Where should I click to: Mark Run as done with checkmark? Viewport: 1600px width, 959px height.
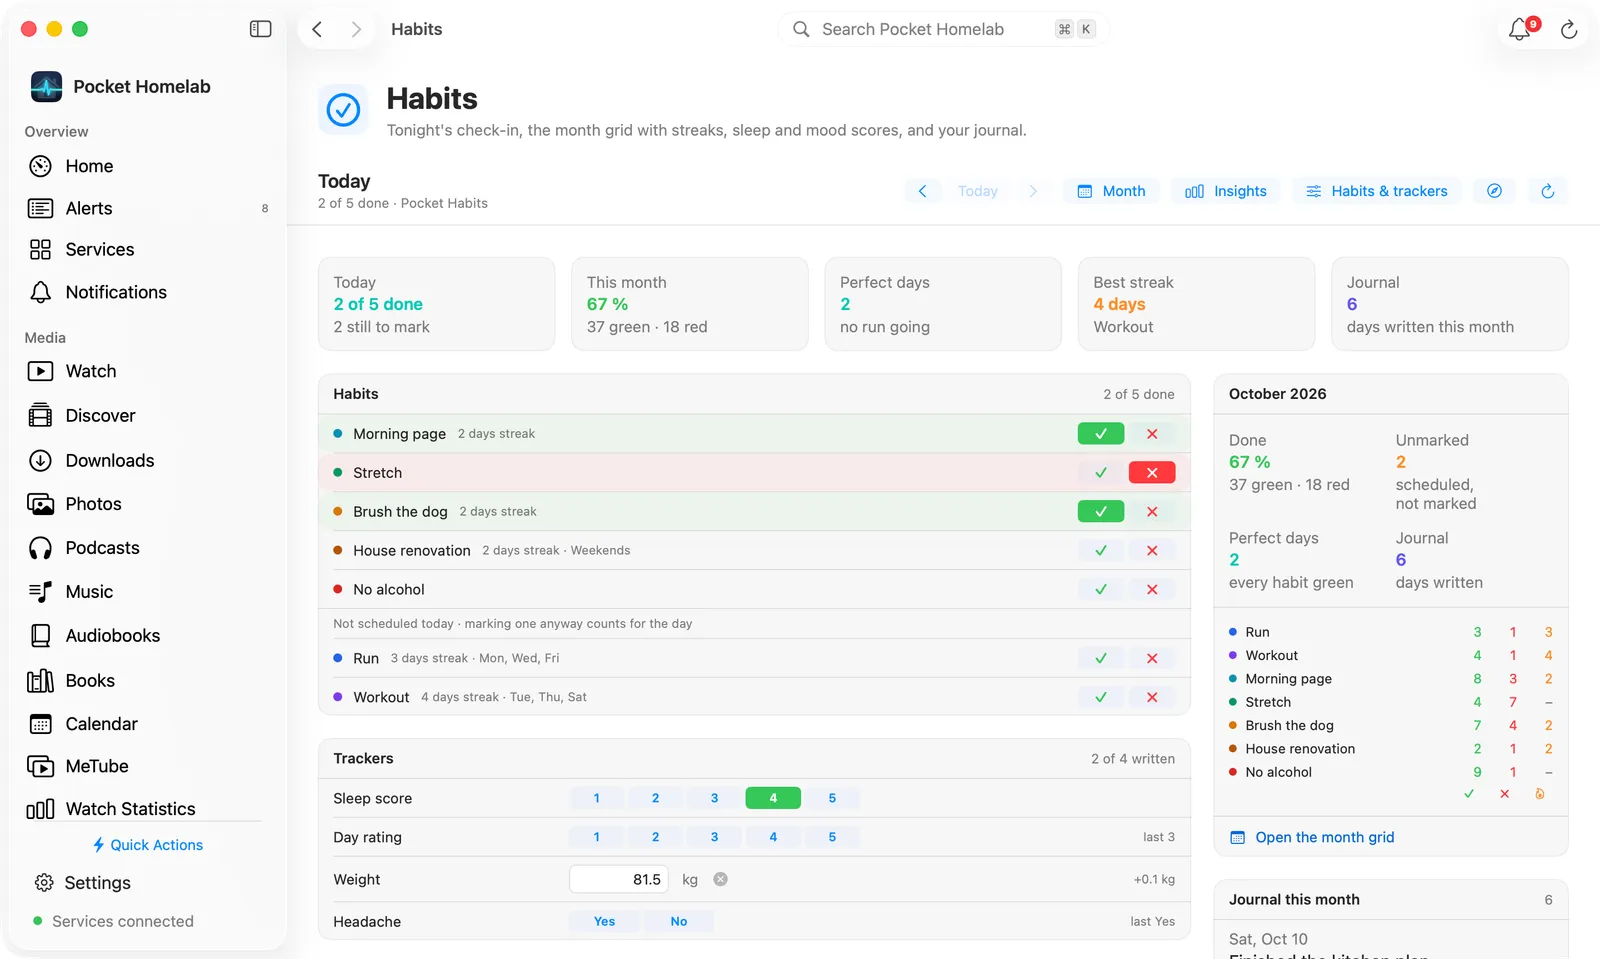coord(1101,658)
